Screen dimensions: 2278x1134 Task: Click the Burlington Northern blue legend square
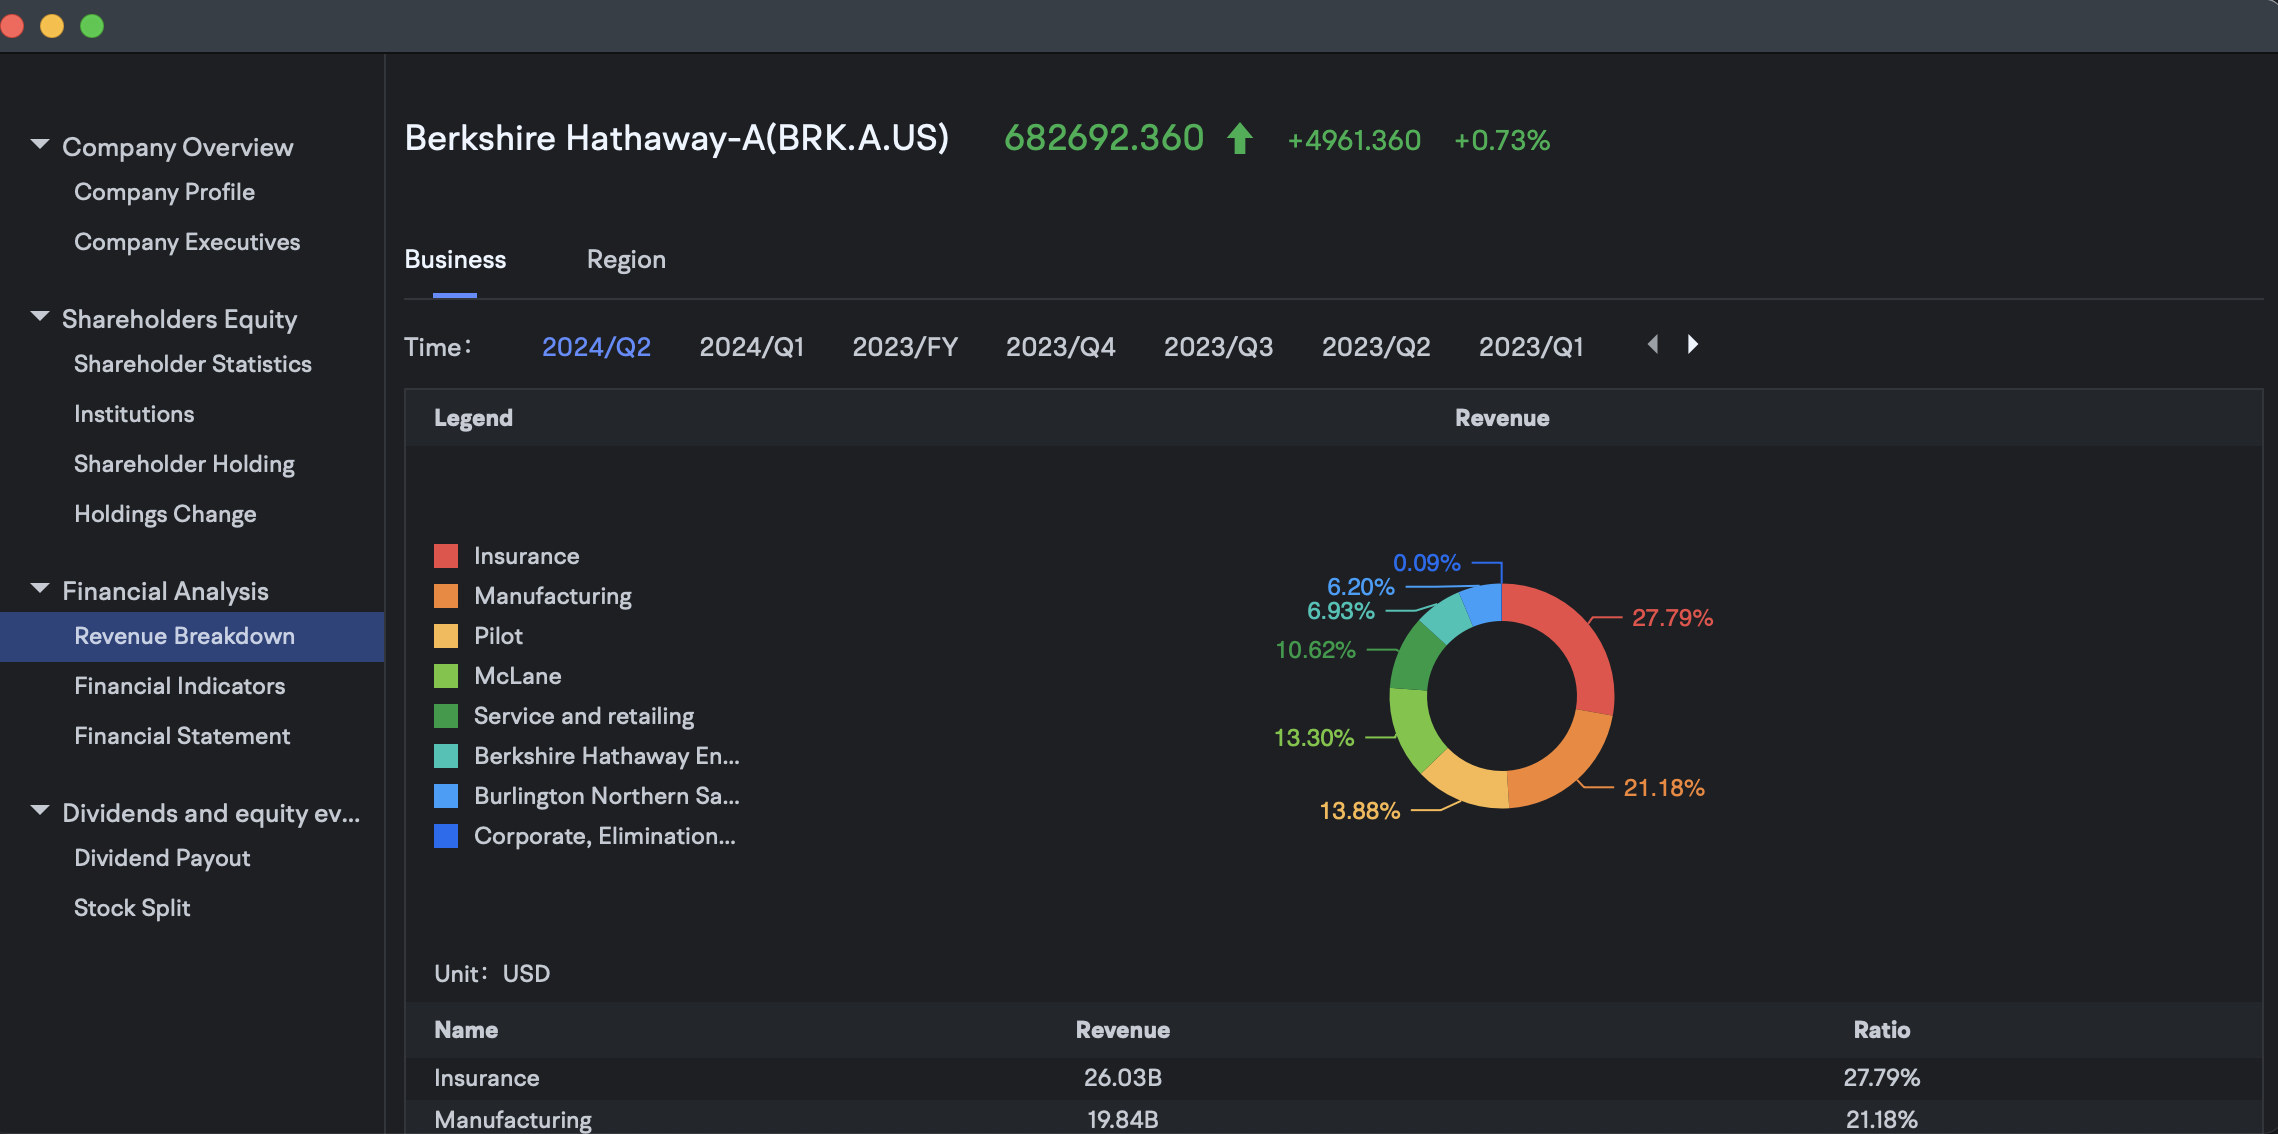pyautogui.click(x=446, y=795)
